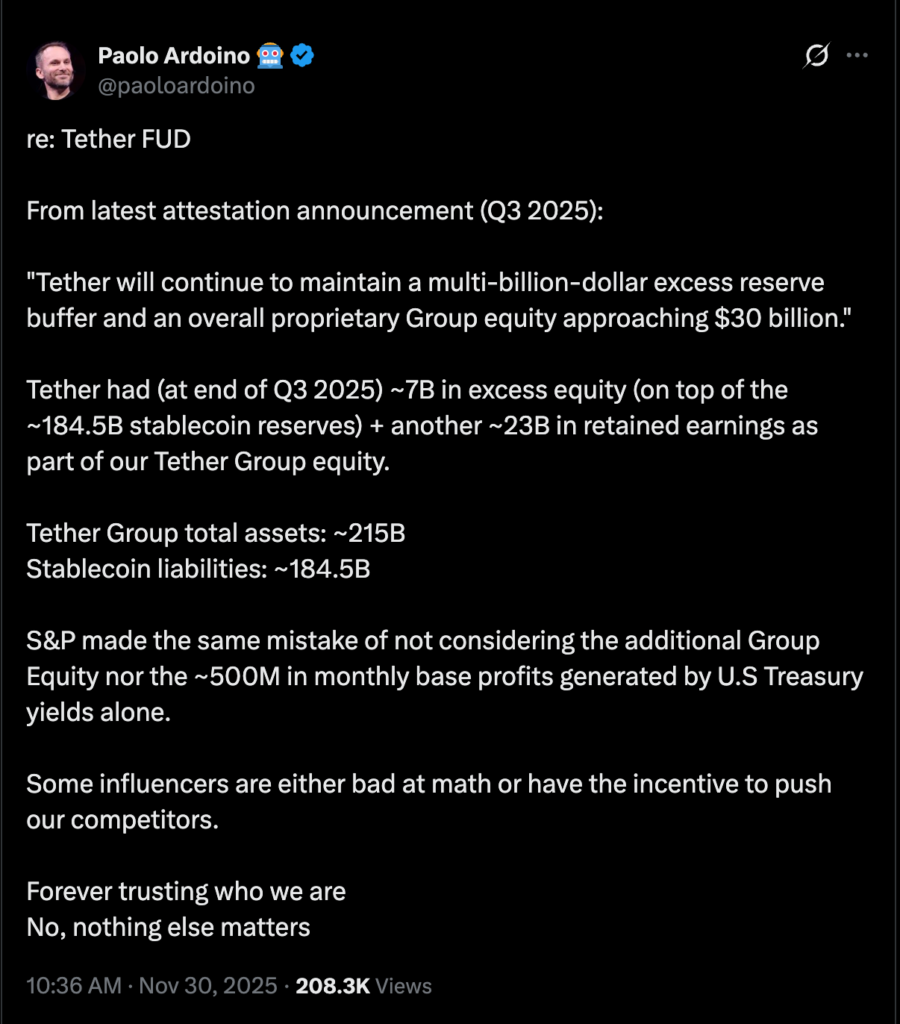Image resolution: width=900 pixels, height=1024 pixels.
Task: Open the @paoloardoino handle link
Action: click(x=176, y=86)
